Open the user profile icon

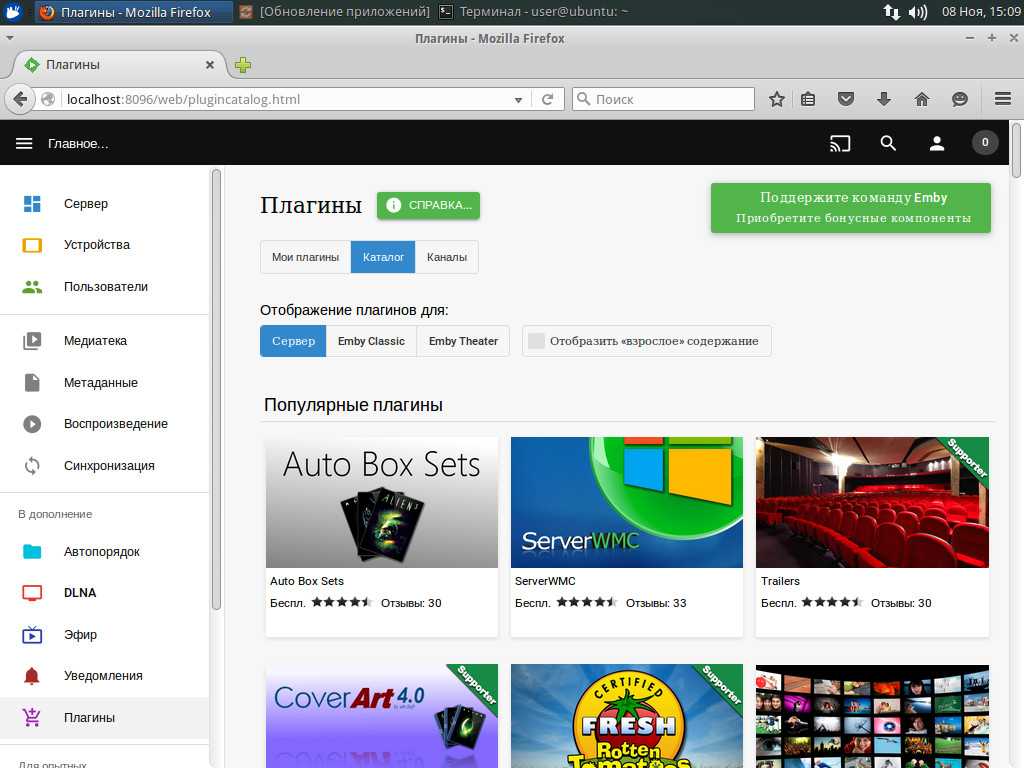(937, 143)
